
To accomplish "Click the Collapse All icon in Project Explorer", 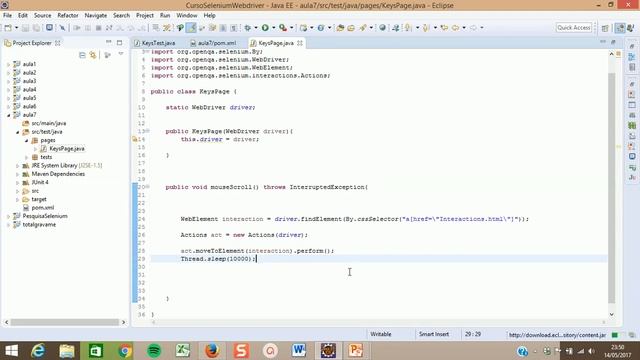I will pos(82,55).
